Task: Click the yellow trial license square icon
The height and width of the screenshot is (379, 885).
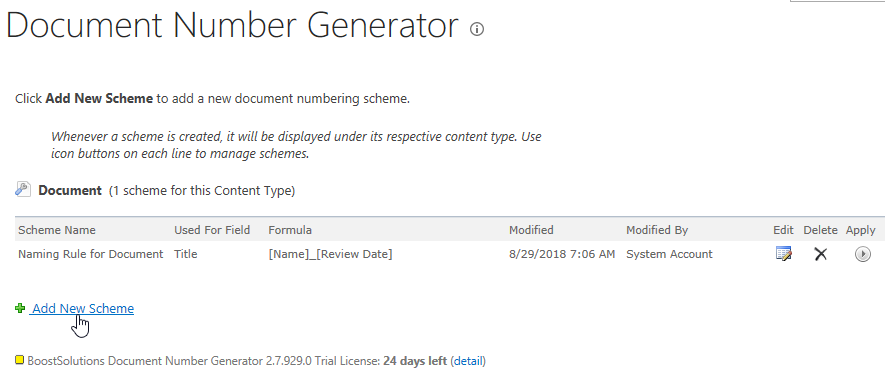Action: coord(20,359)
